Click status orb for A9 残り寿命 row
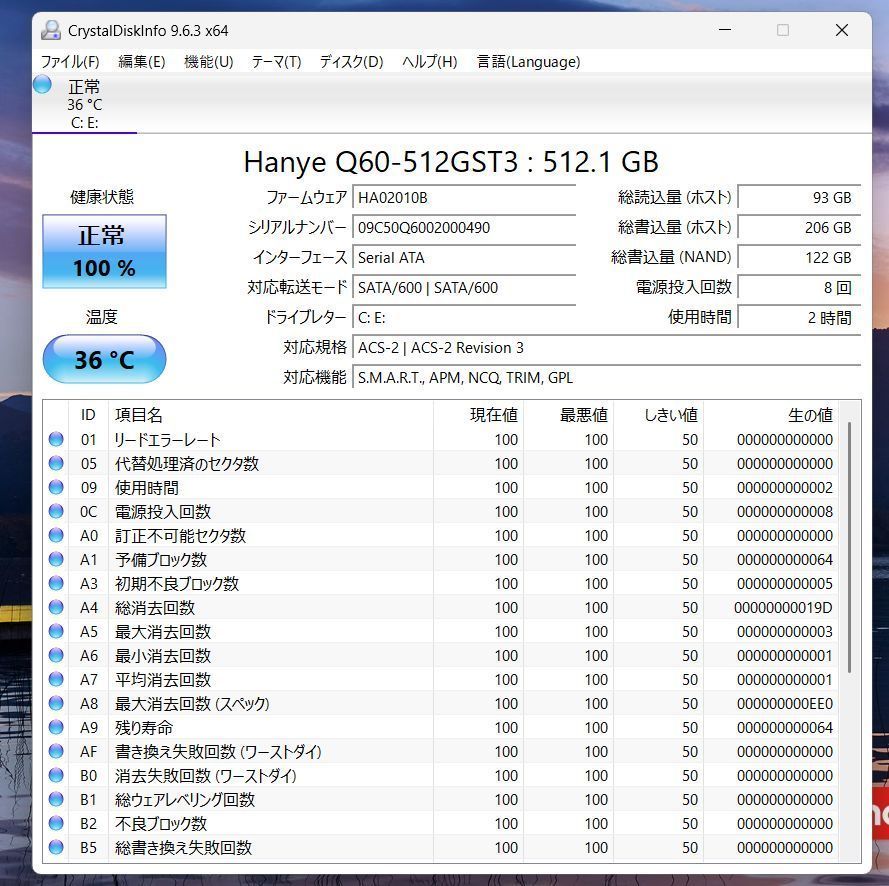Image resolution: width=889 pixels, height=886 pixels. pyautogui.click(x=56, y=727)
